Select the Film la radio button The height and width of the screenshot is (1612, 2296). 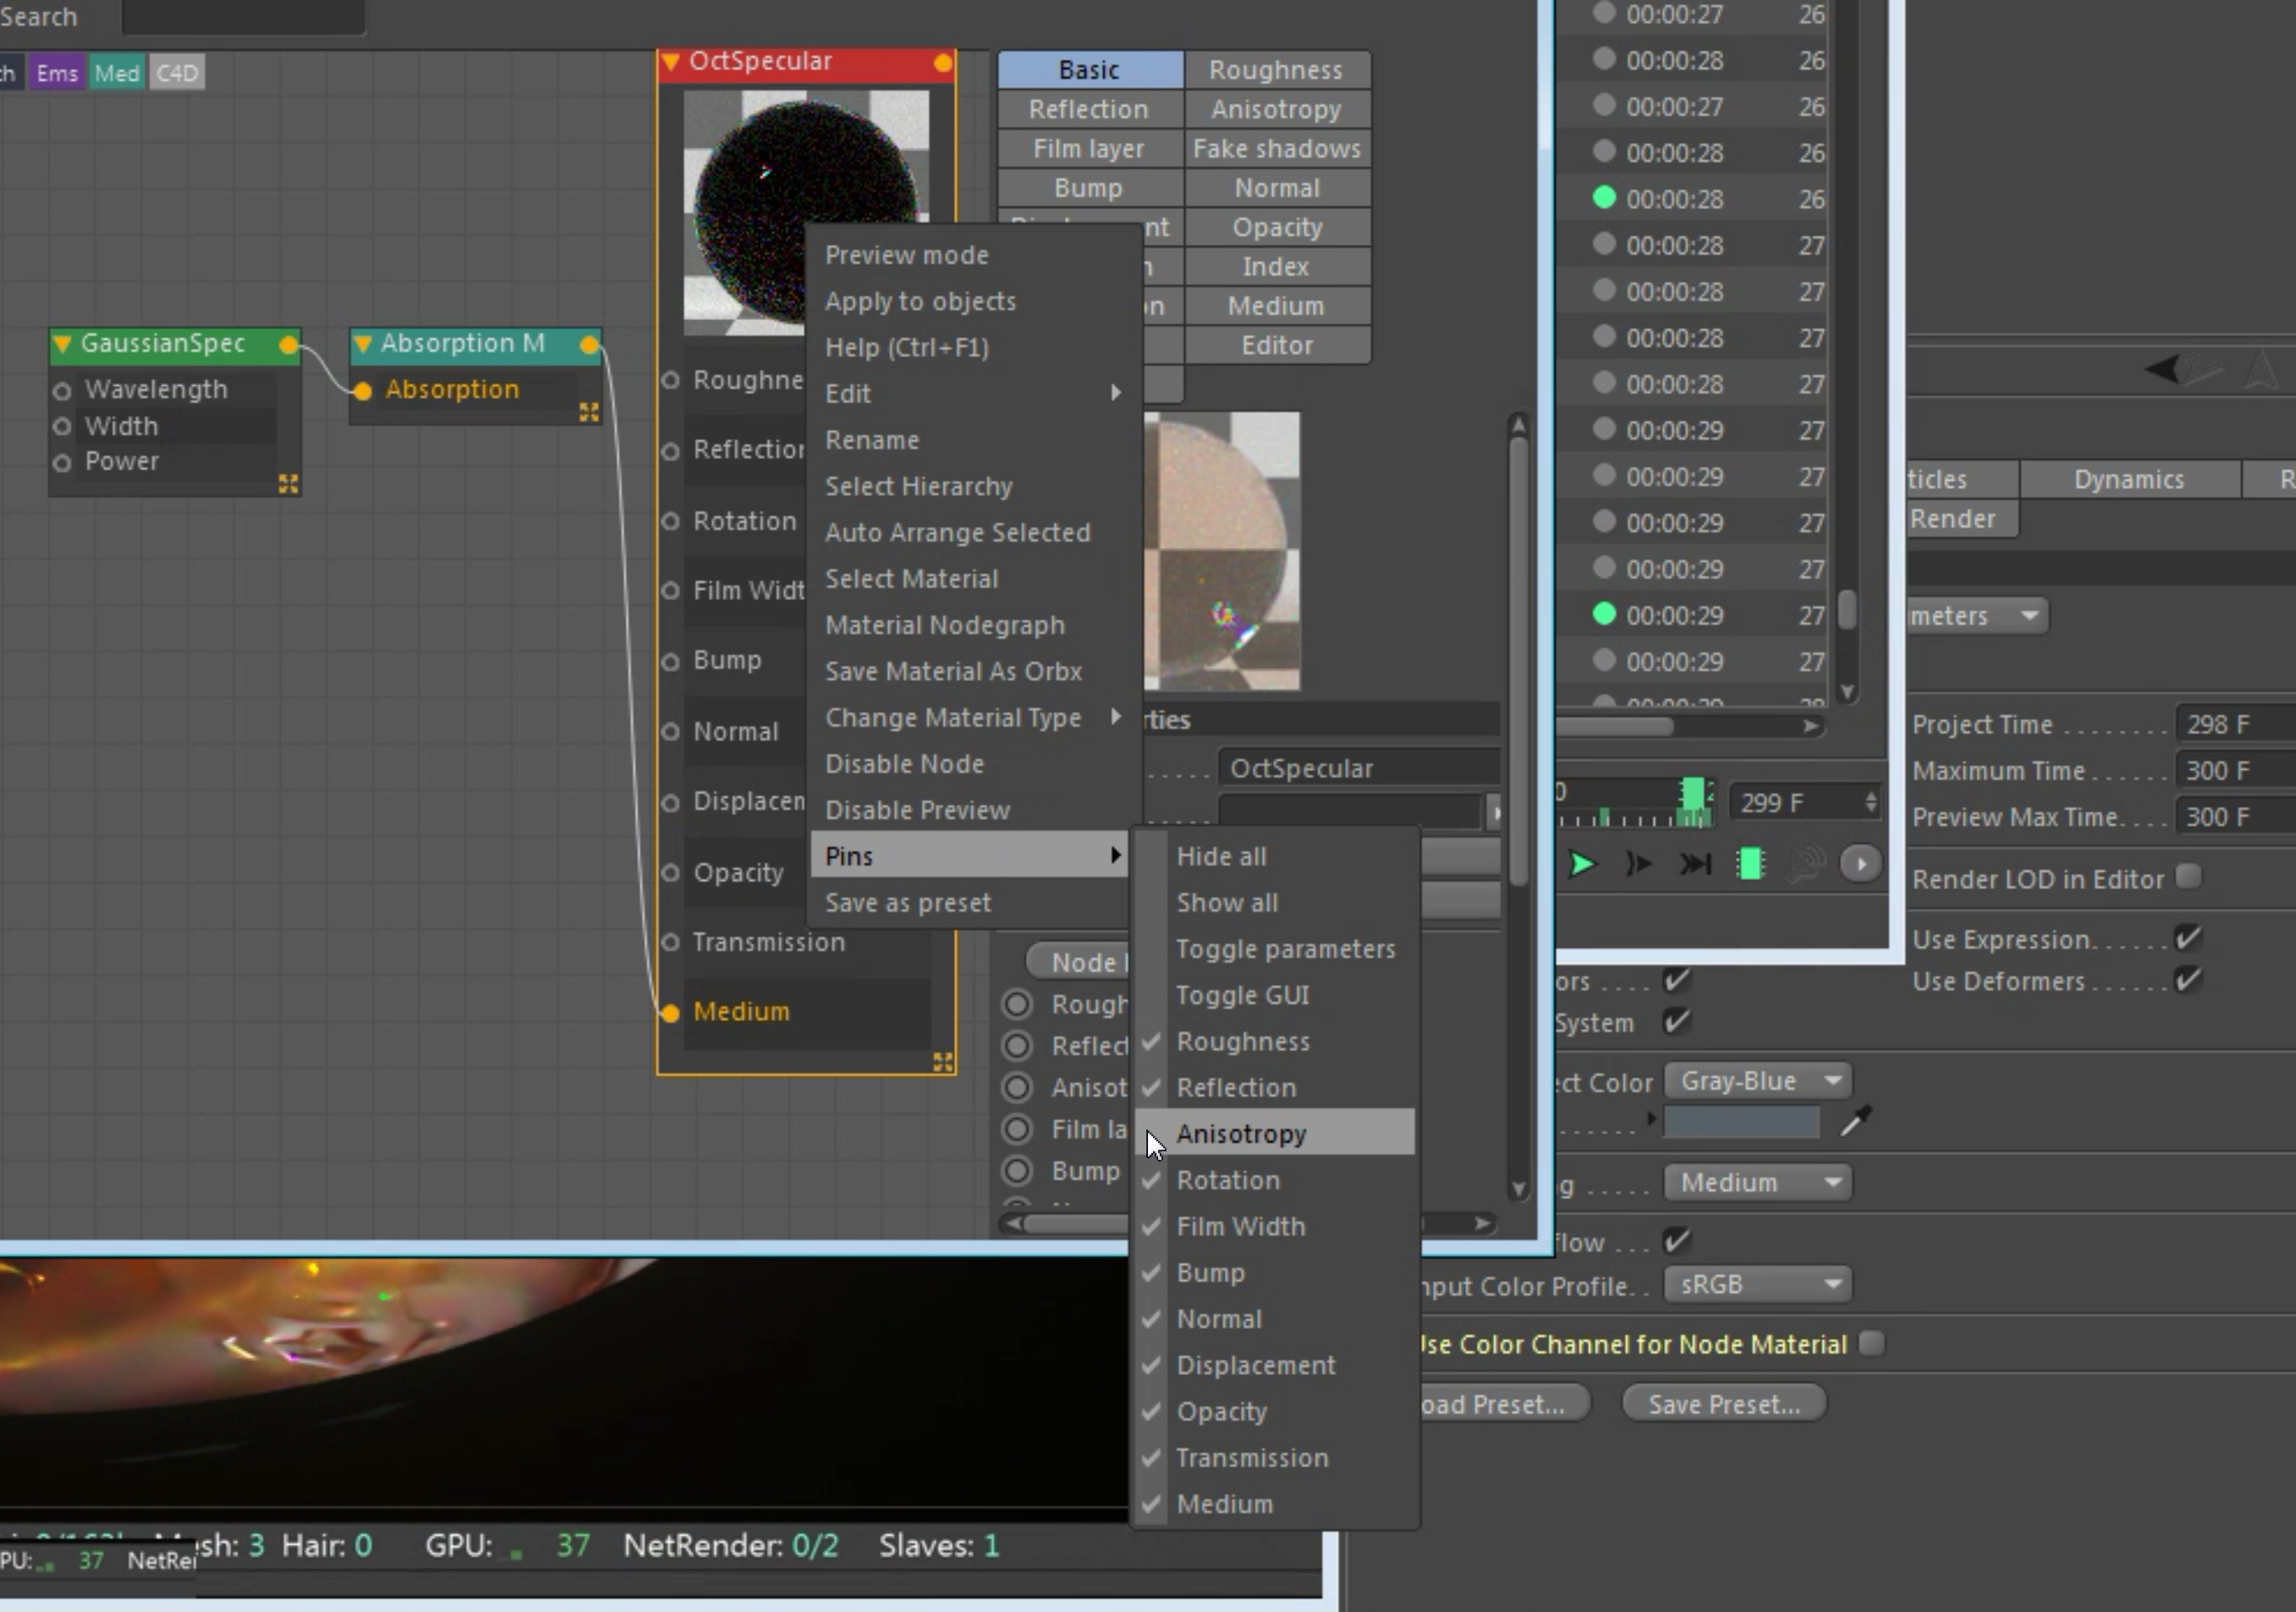point(1017,1129)
